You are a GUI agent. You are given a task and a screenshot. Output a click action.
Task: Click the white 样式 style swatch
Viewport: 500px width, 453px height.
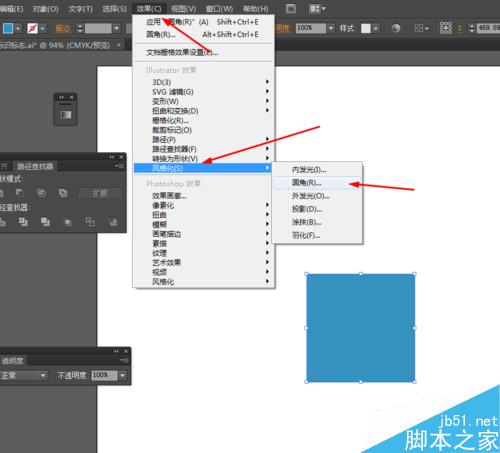pos(366,28)
